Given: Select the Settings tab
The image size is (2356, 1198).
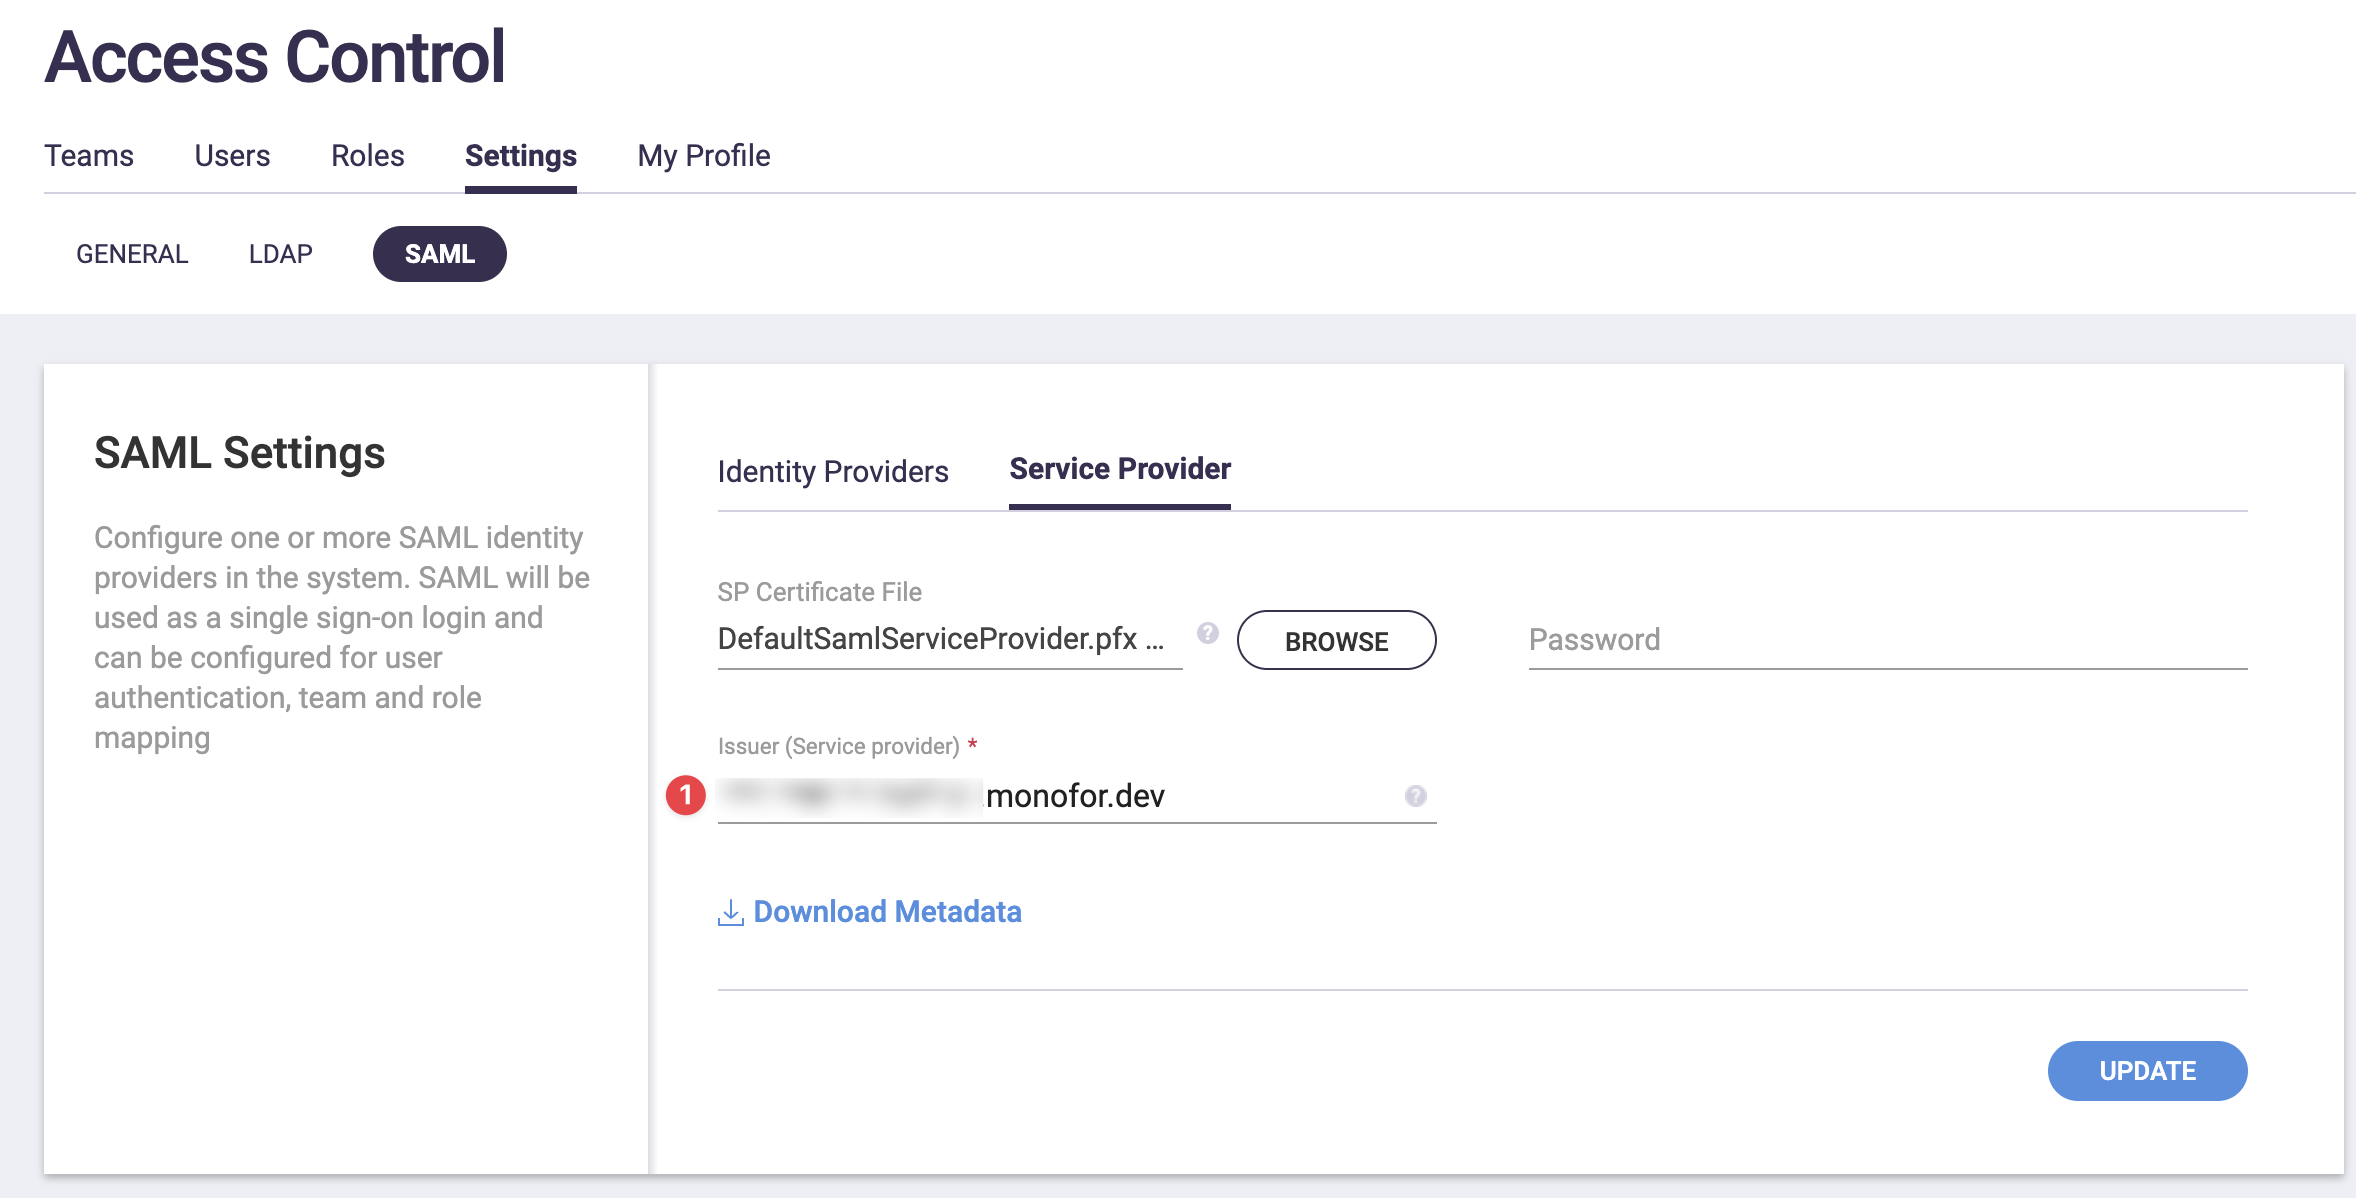Looking at the screenshot, I should [x=520, y=156].
